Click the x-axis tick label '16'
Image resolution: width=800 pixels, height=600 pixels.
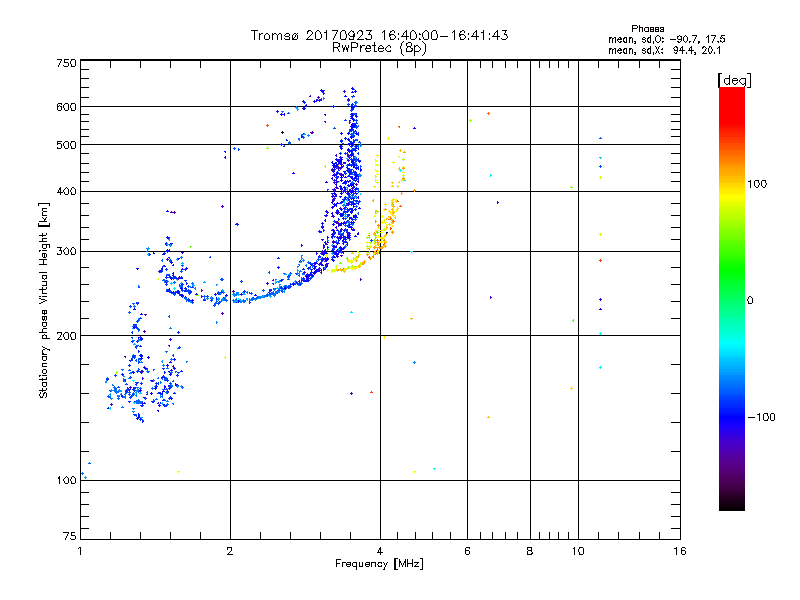[680, 551]
